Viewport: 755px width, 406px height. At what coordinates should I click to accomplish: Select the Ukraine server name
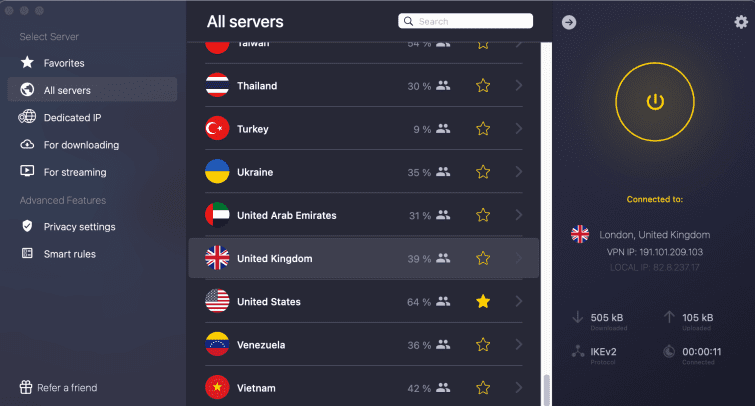point(255,172)
